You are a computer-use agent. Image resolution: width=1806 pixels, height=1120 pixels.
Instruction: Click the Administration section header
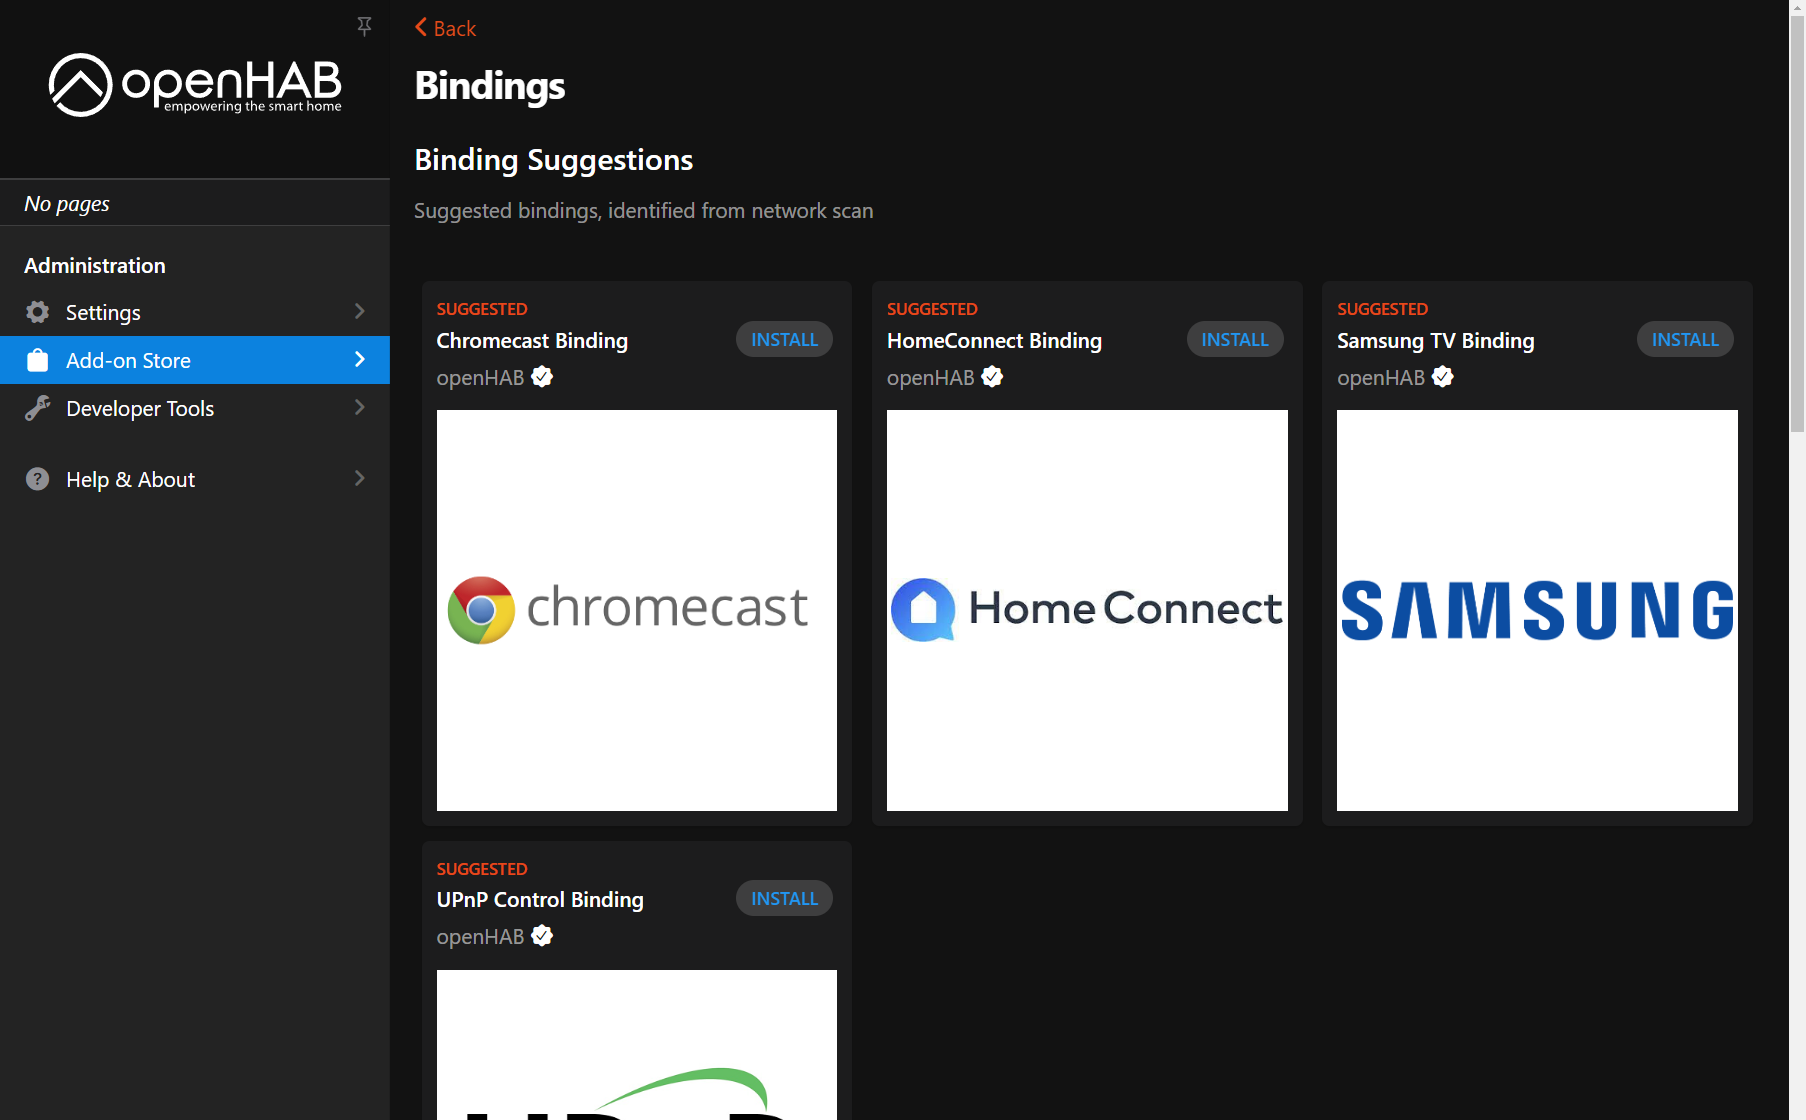pyautogui.click(x=95, y=266)
